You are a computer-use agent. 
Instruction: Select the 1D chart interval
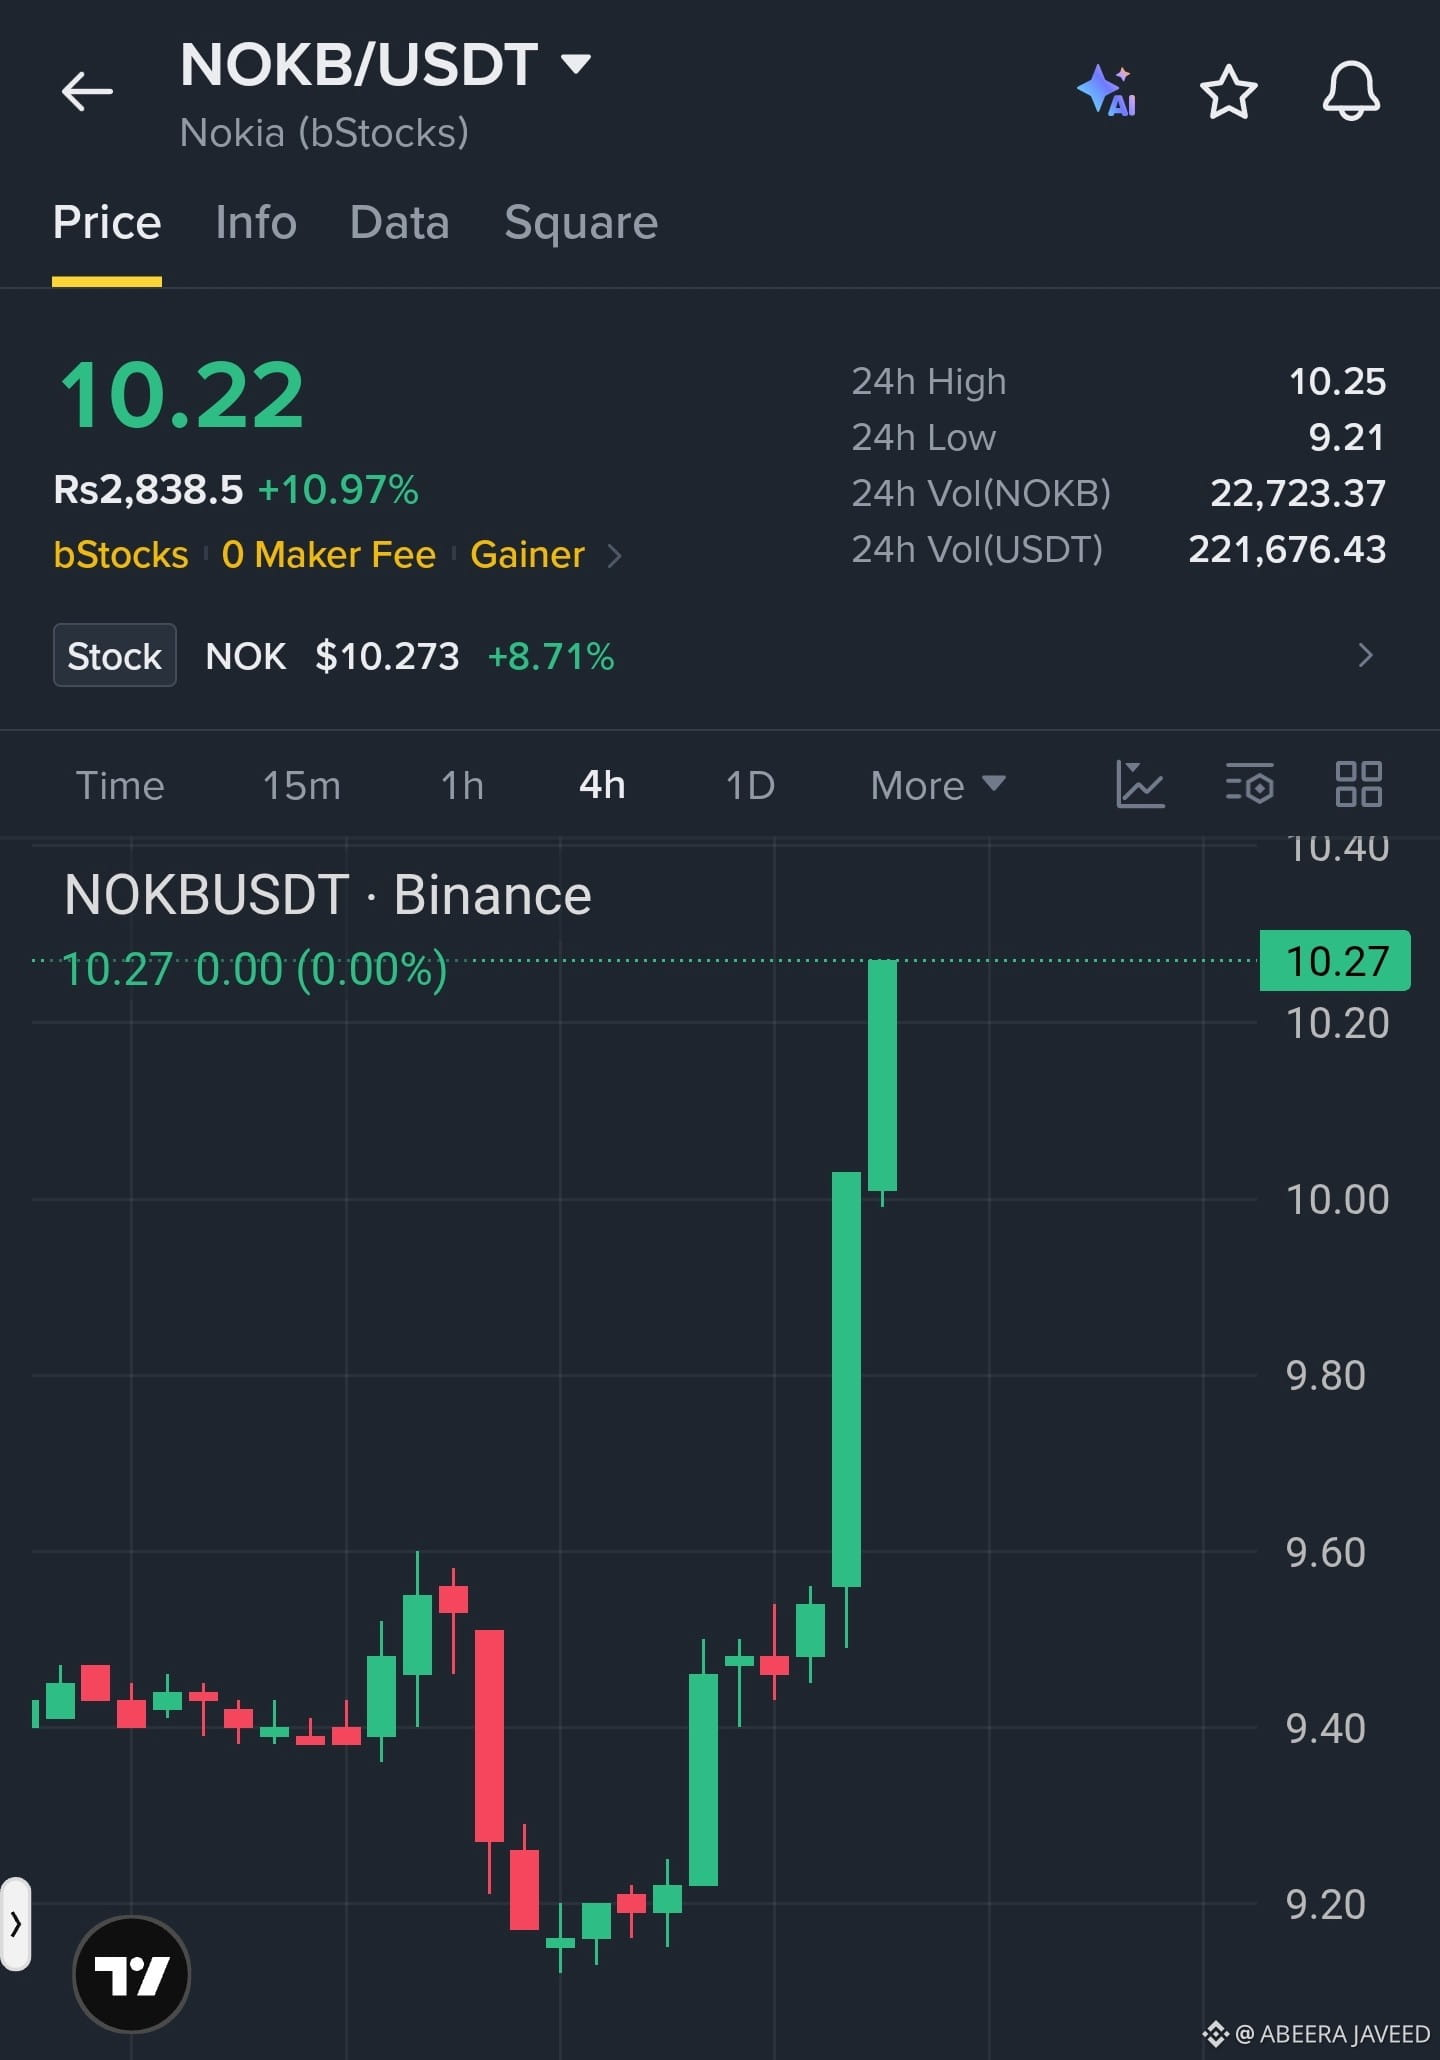point(750,785)
